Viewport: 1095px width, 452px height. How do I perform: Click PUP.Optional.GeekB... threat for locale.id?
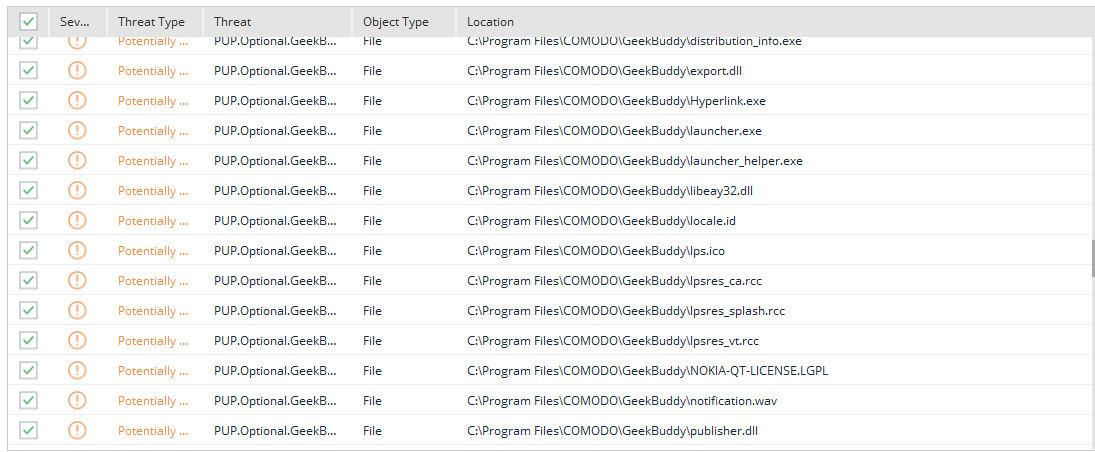275,221
